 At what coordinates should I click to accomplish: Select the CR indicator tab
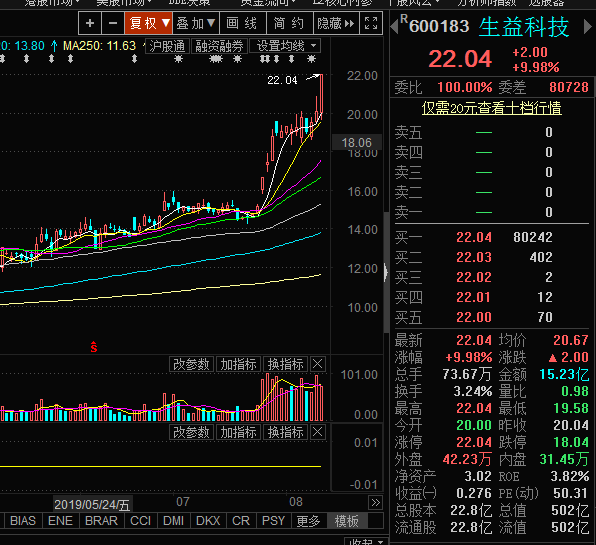(241, 520)
